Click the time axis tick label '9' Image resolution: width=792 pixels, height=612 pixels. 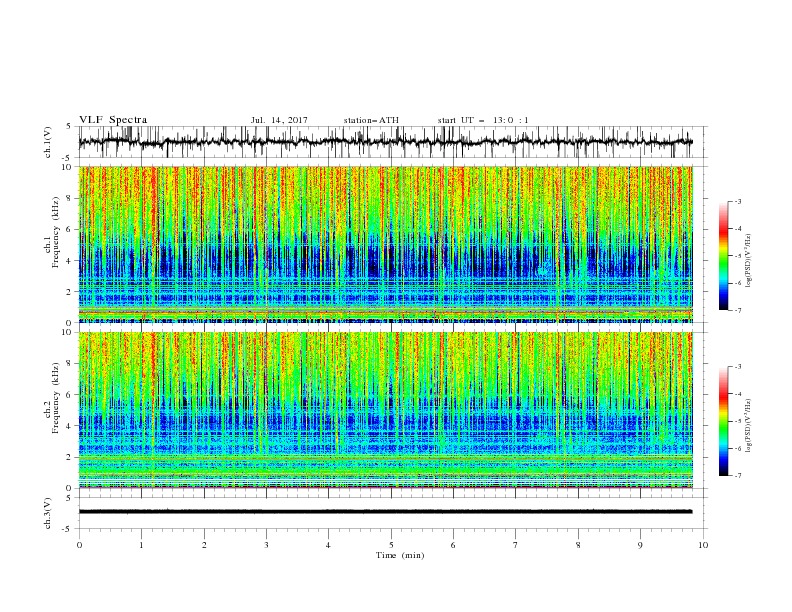click(x=640, y=545)
